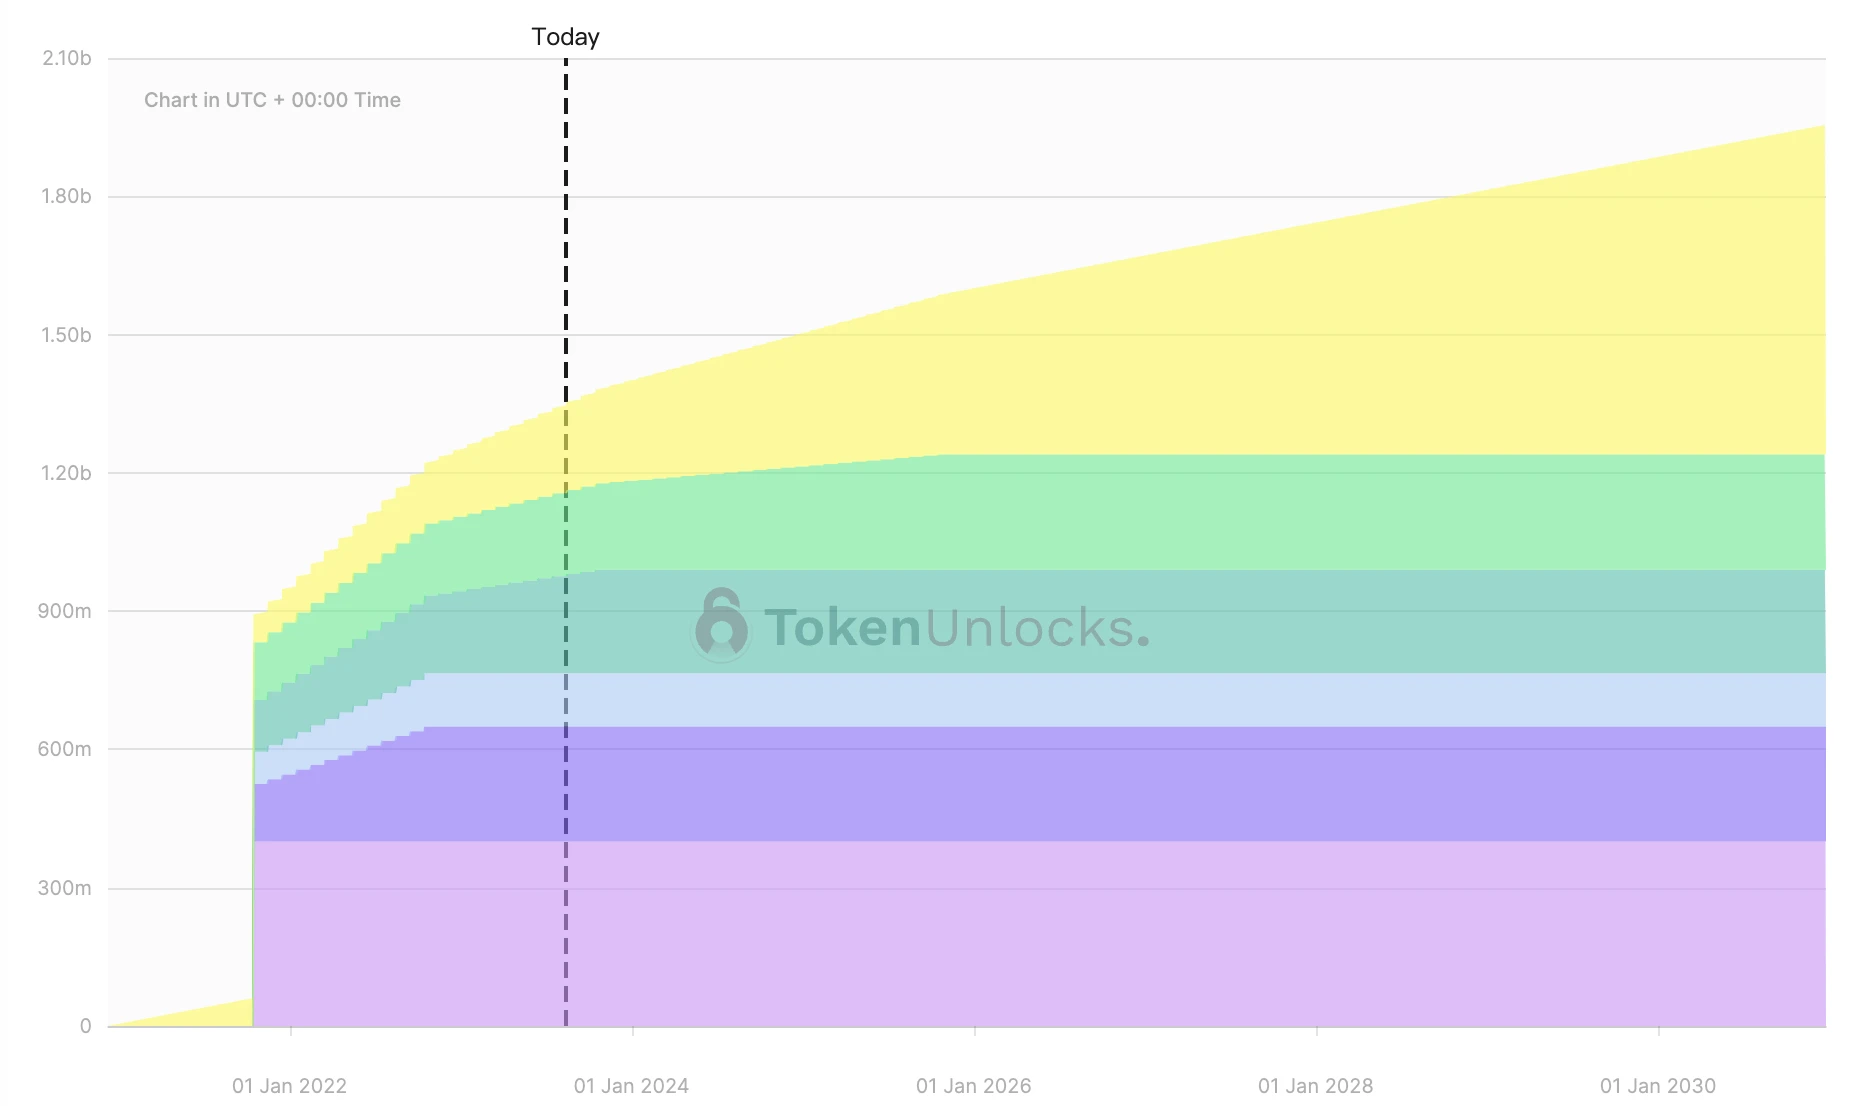Click the 1.50b y-axis label
1852x1106 pixels.
point(66,335)
